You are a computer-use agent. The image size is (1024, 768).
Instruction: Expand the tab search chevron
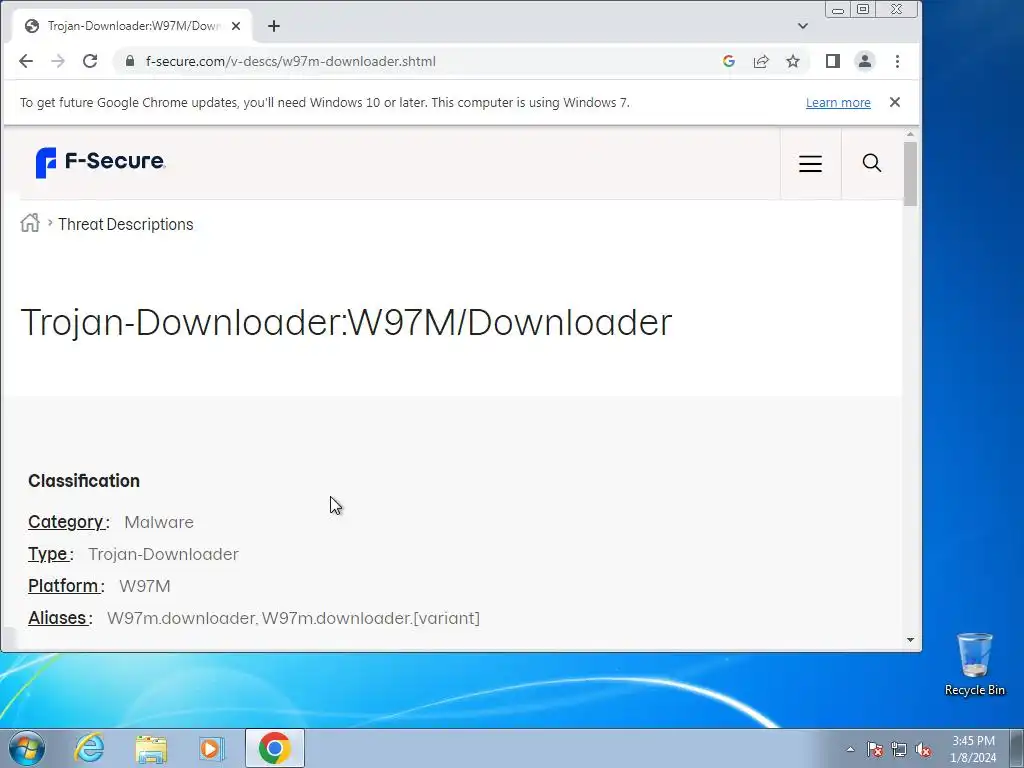[803, 26]
